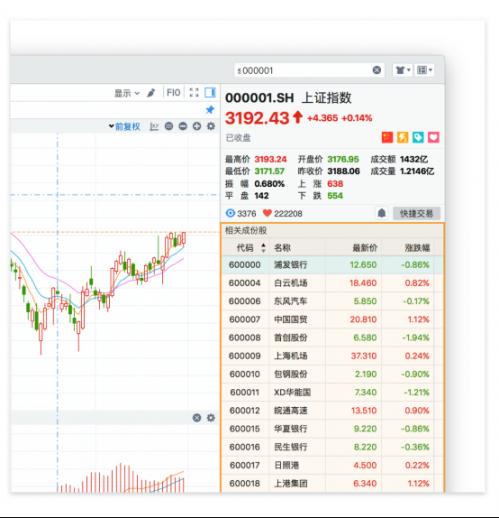This screenshot has width=499, height=518.
Task: Click the 成交额 1432亿 value
Action: [414, 159]
